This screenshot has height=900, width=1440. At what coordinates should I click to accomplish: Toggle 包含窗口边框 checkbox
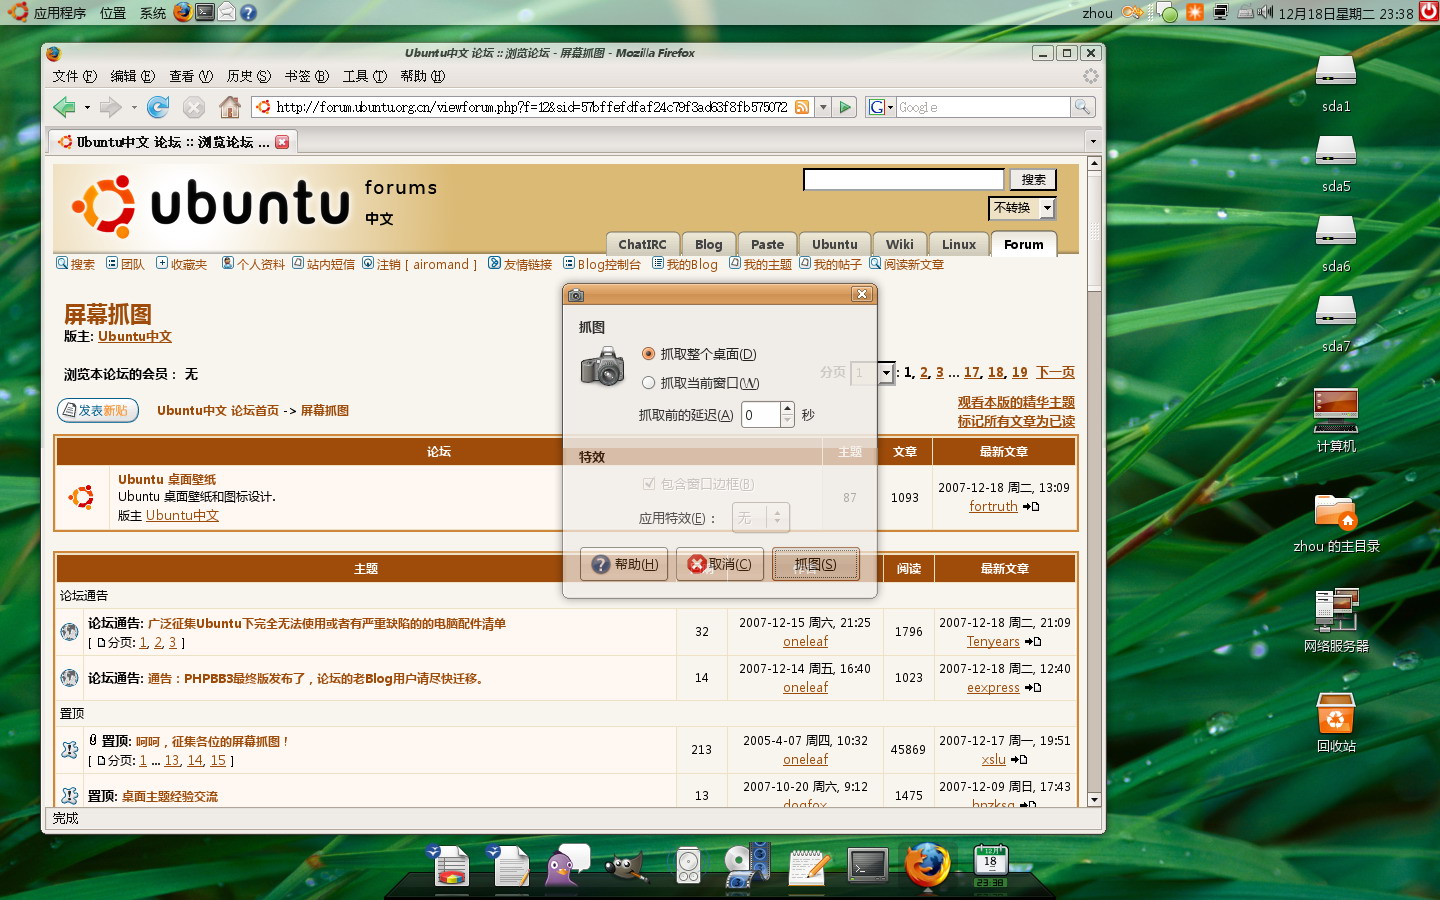pyautogui.click(x=648, y=484)
